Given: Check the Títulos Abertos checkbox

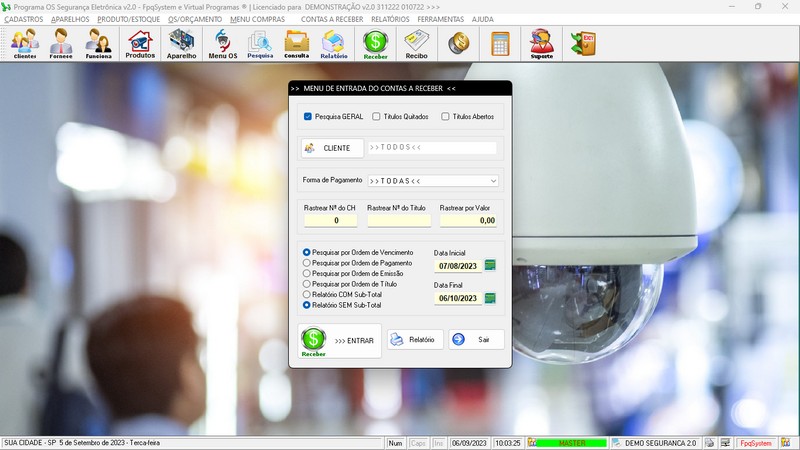Looking at the screenshot, I should [x=445, y=116].
